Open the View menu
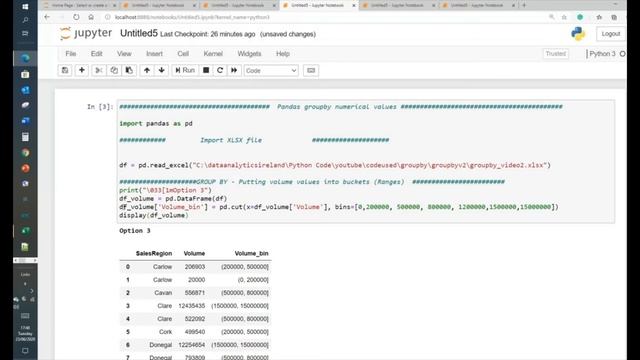Screen dimensions: 640x360 pyautogui.click(x=124, y=53)
